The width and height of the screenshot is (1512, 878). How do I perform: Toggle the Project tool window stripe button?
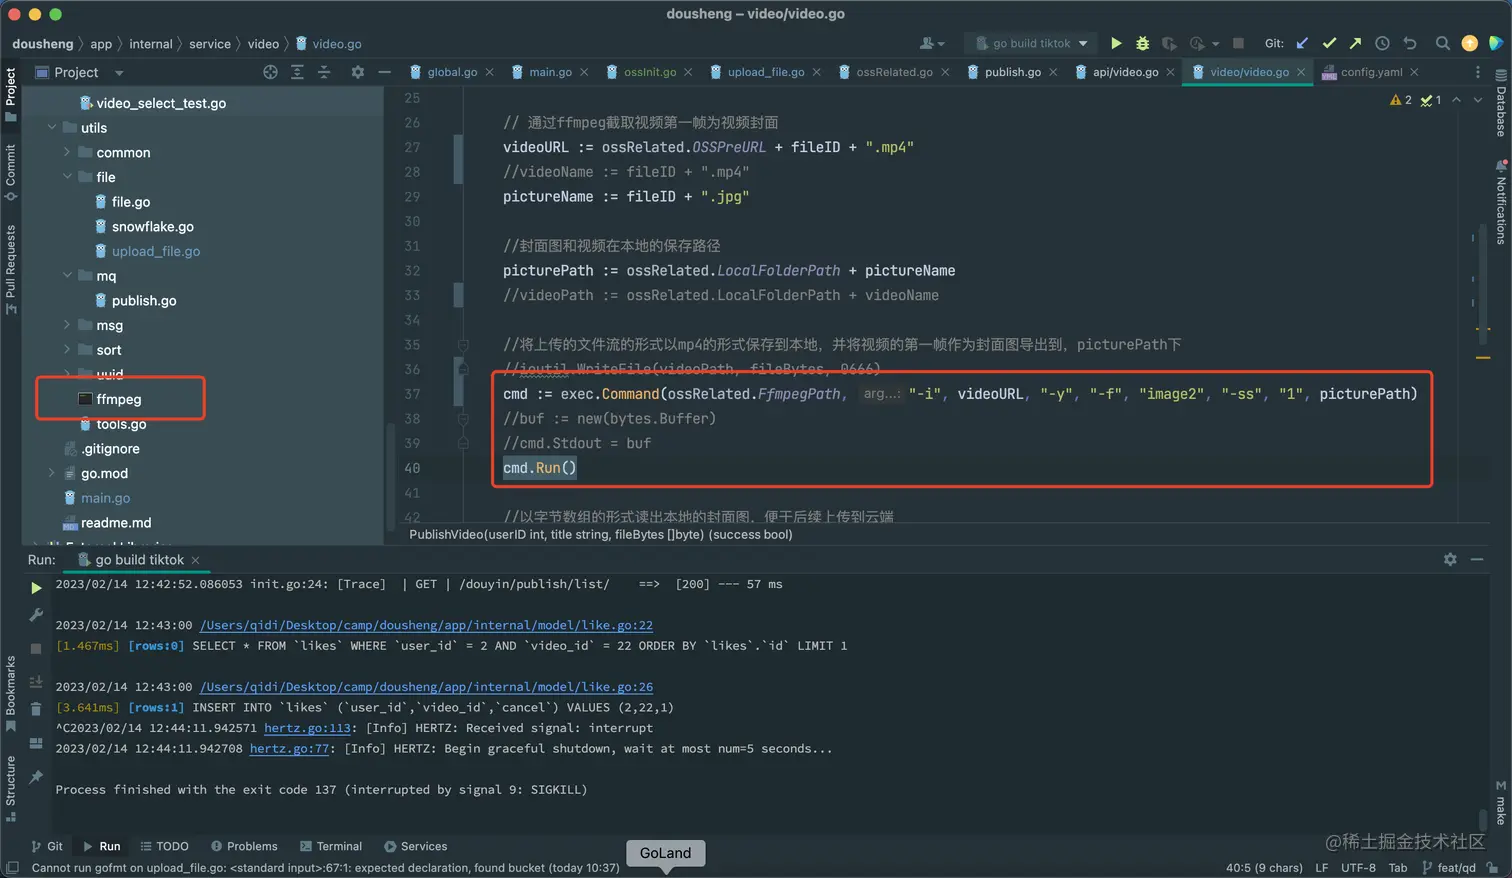[11, 94]
